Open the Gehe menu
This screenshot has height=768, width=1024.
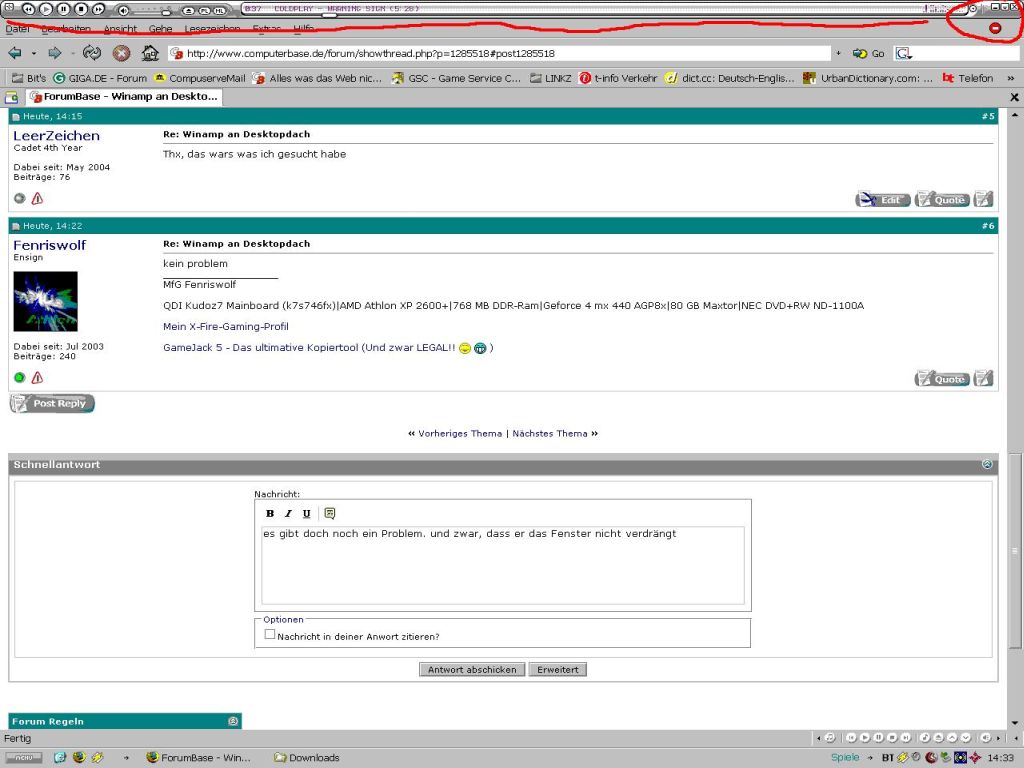[160, 28]
